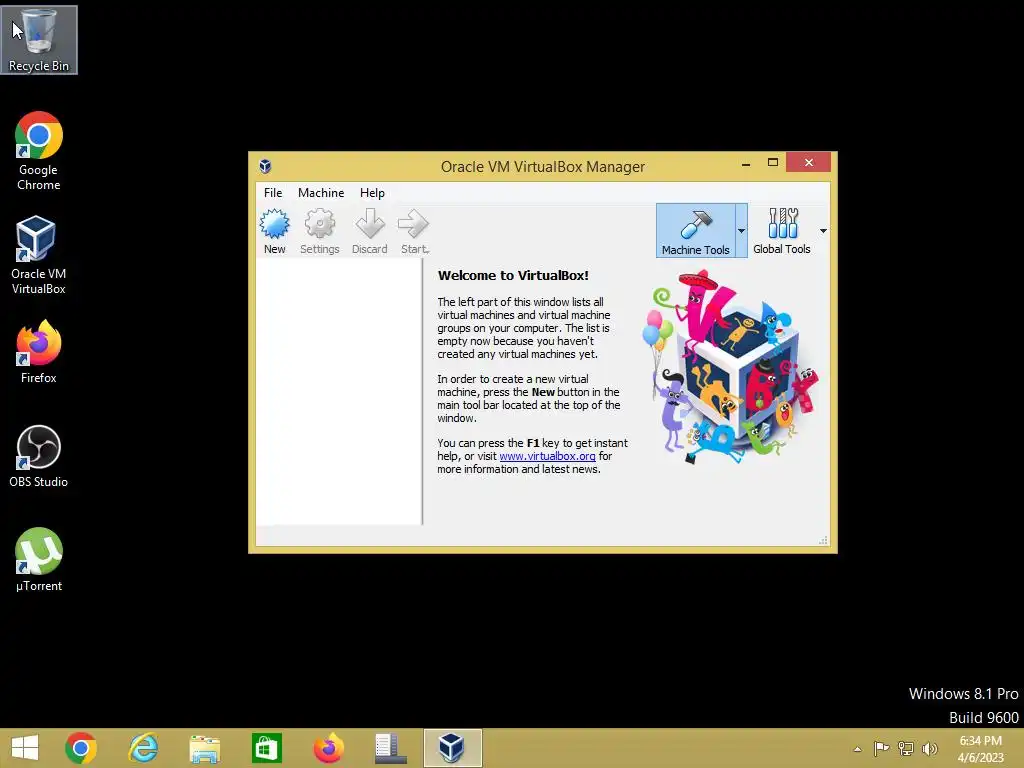This screenshot has height=768, width=1024.
Task: Show hidden tray icons arrow
Action: 857,749
